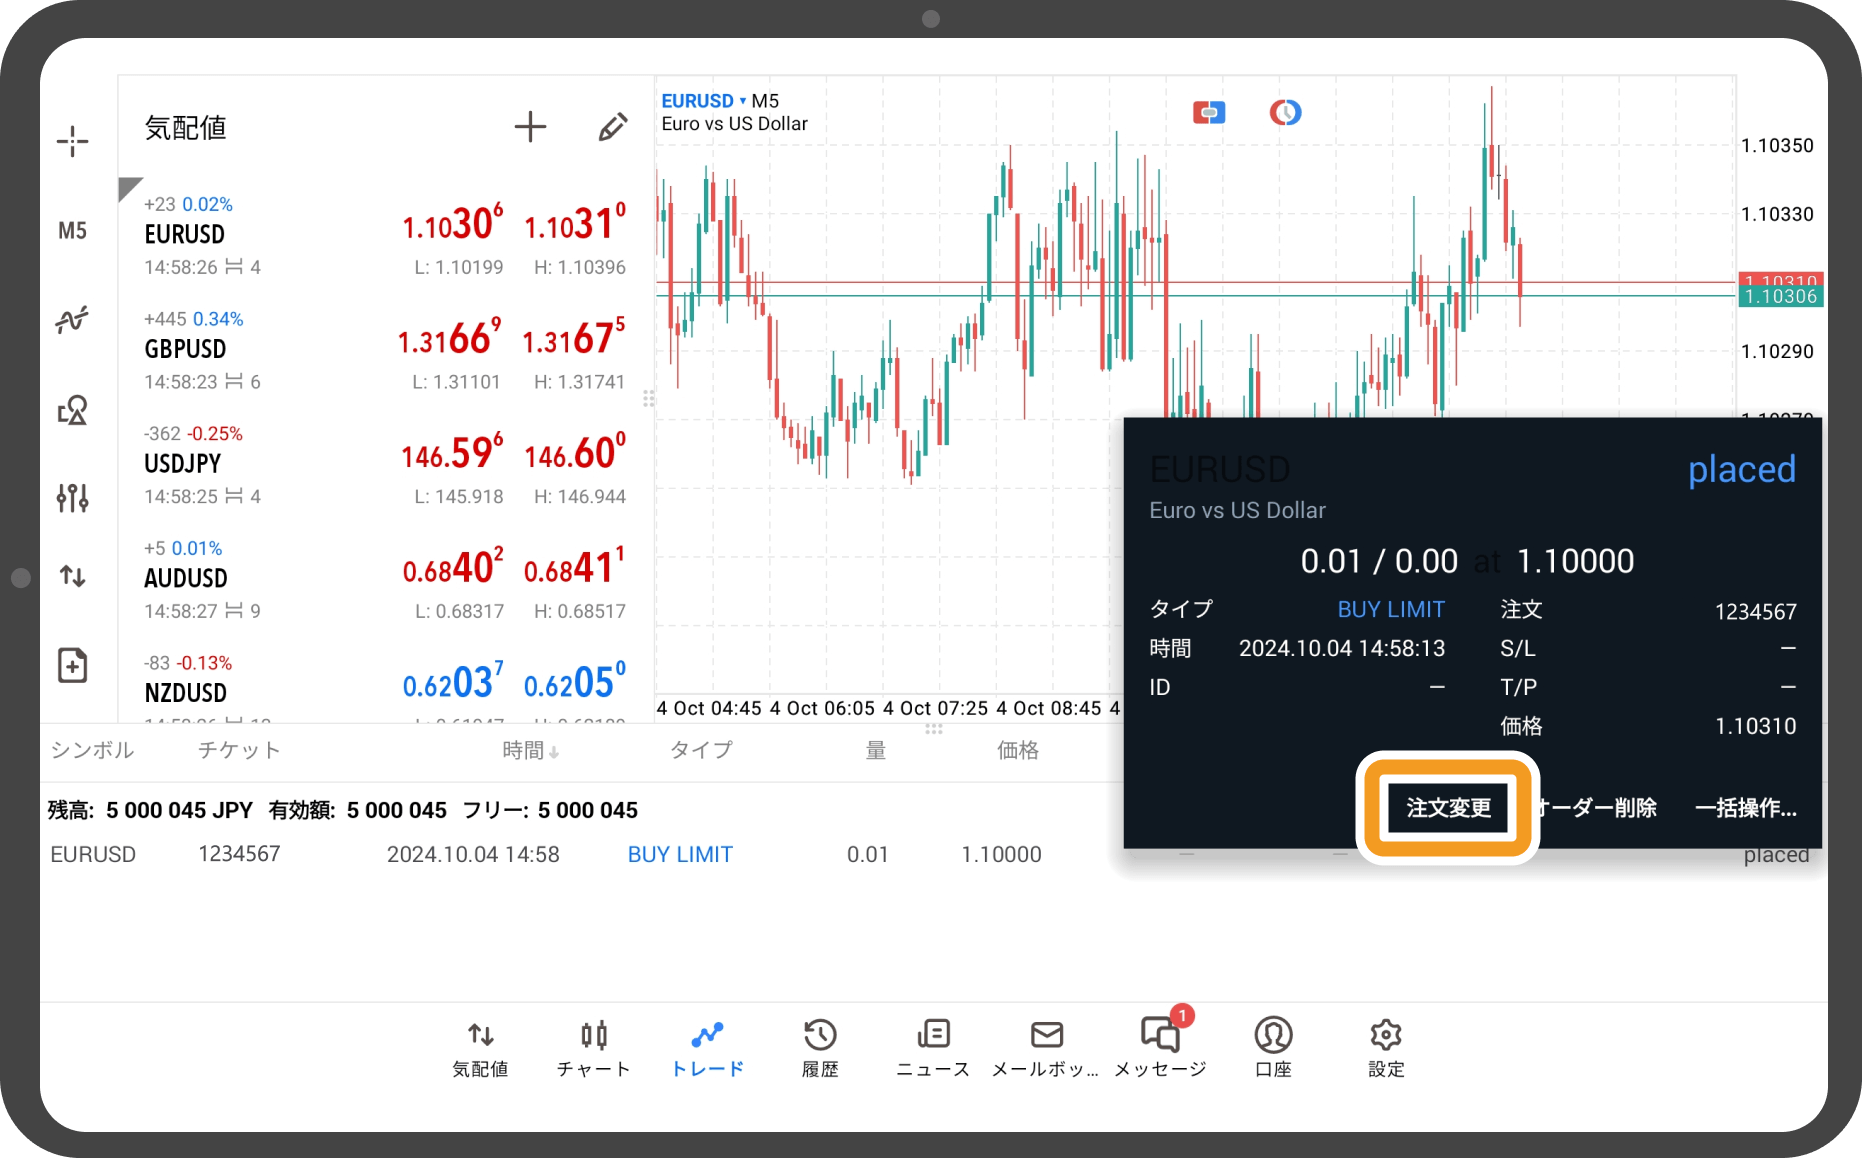Sort by the 時間 column header

point(530,750)
